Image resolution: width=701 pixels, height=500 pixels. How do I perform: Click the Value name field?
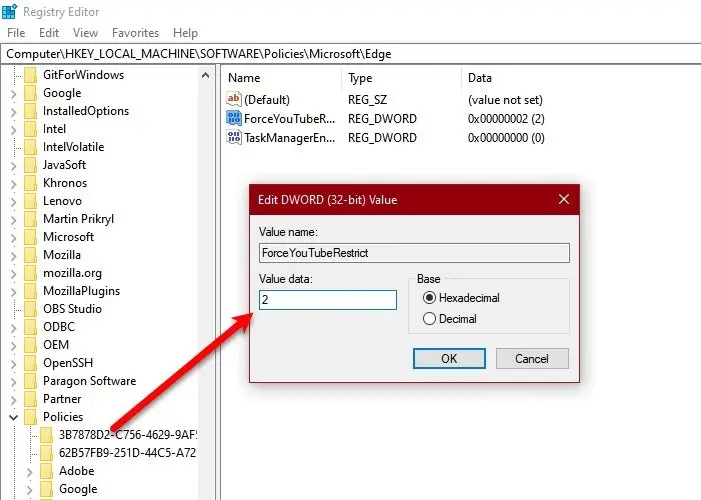click(x=414, y=253)
